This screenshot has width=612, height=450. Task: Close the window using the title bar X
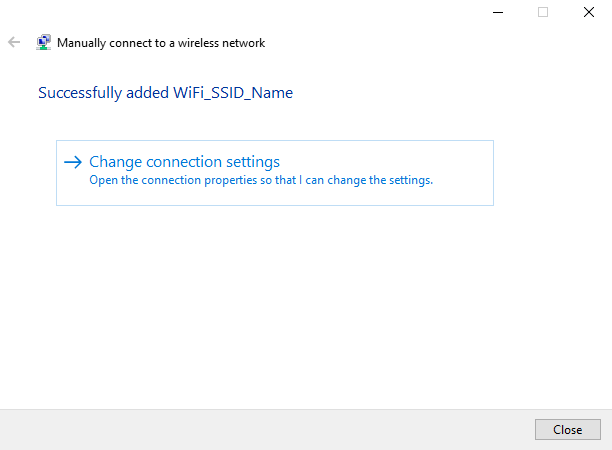tap(589, 12)
